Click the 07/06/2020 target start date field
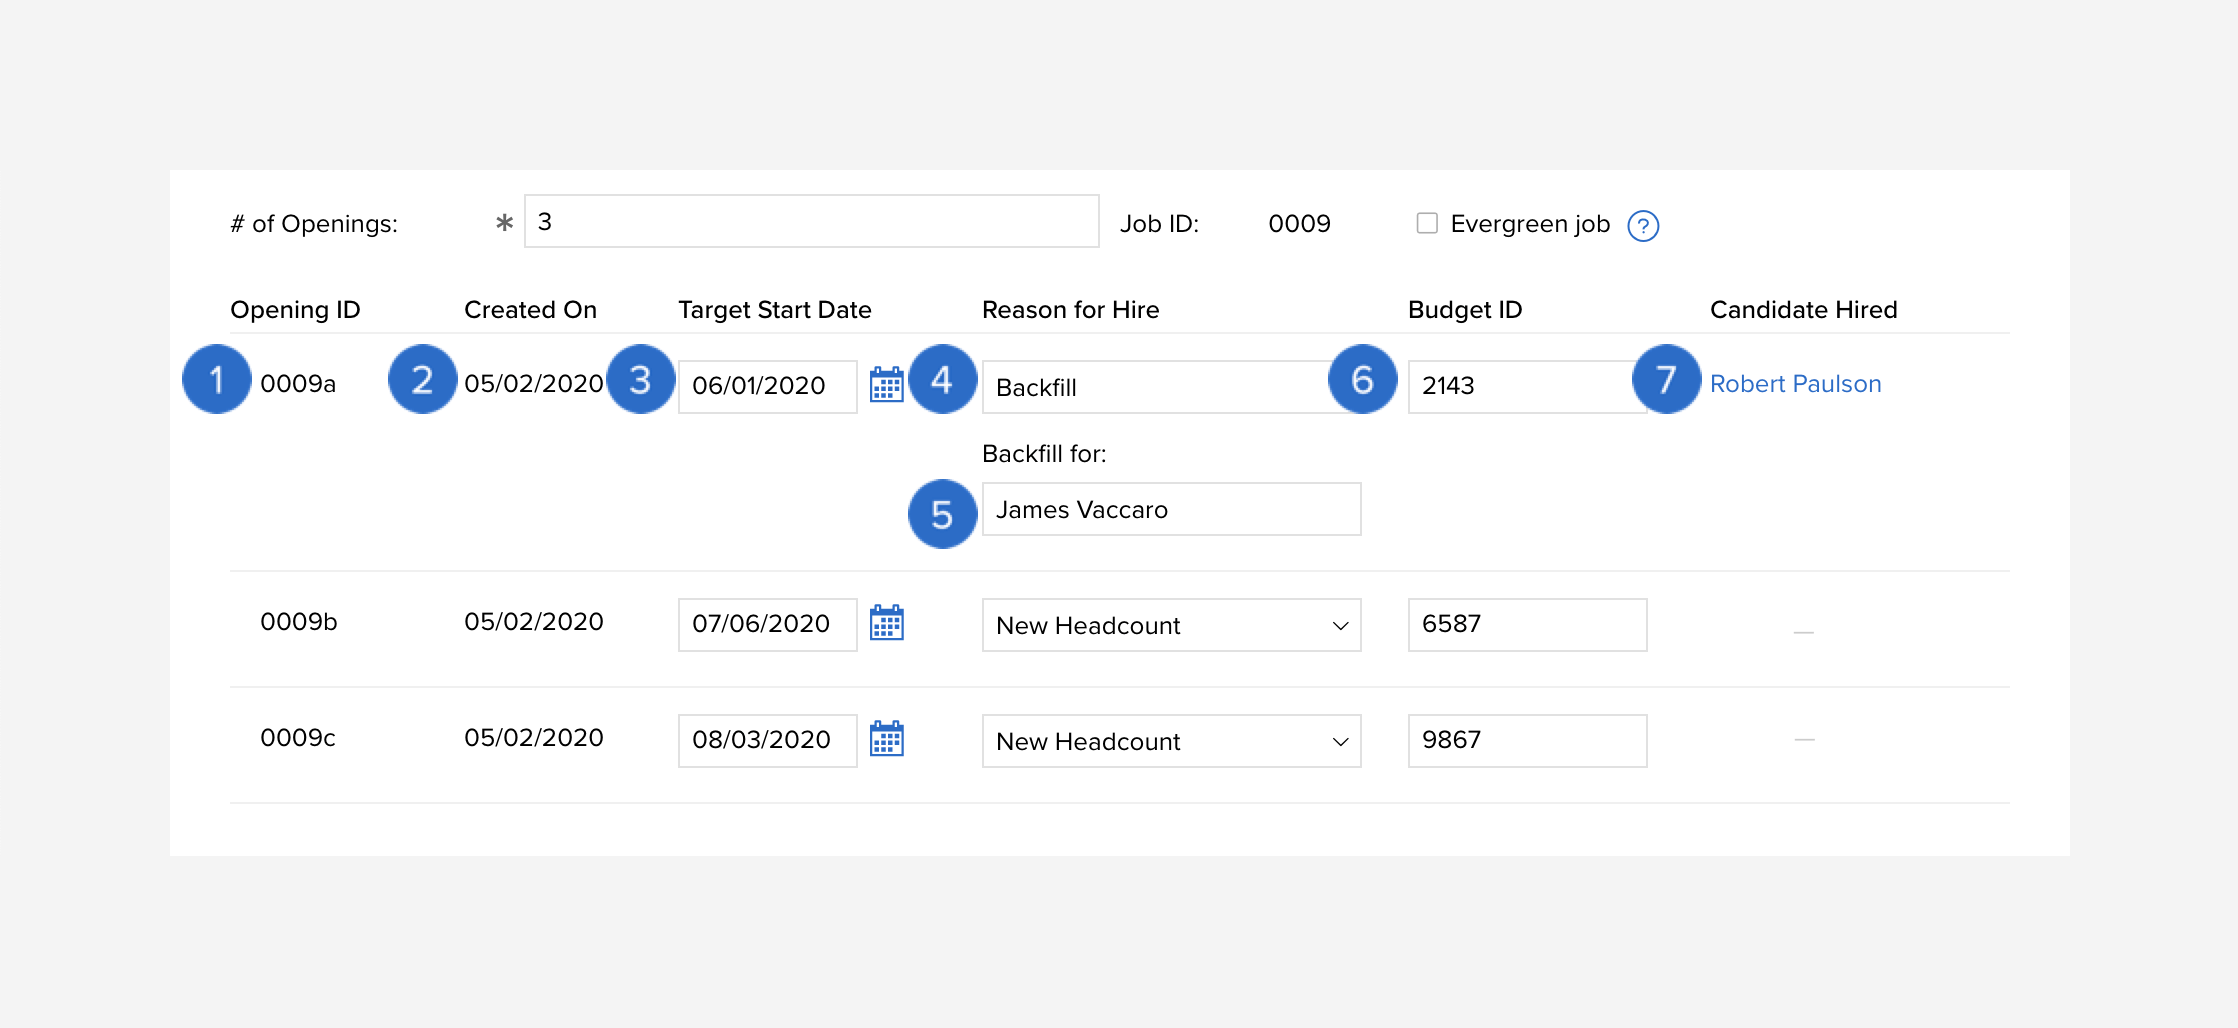2238x1028 pixels. point(767,625)
